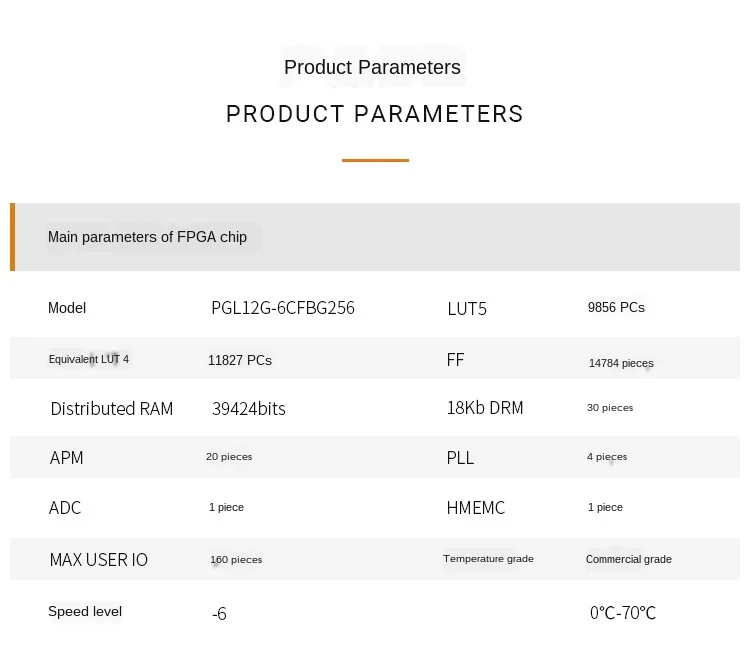This screenshot has width=750, height=654.
Task: Click the orange divider line under heading
Action: [x=375, y=160]
